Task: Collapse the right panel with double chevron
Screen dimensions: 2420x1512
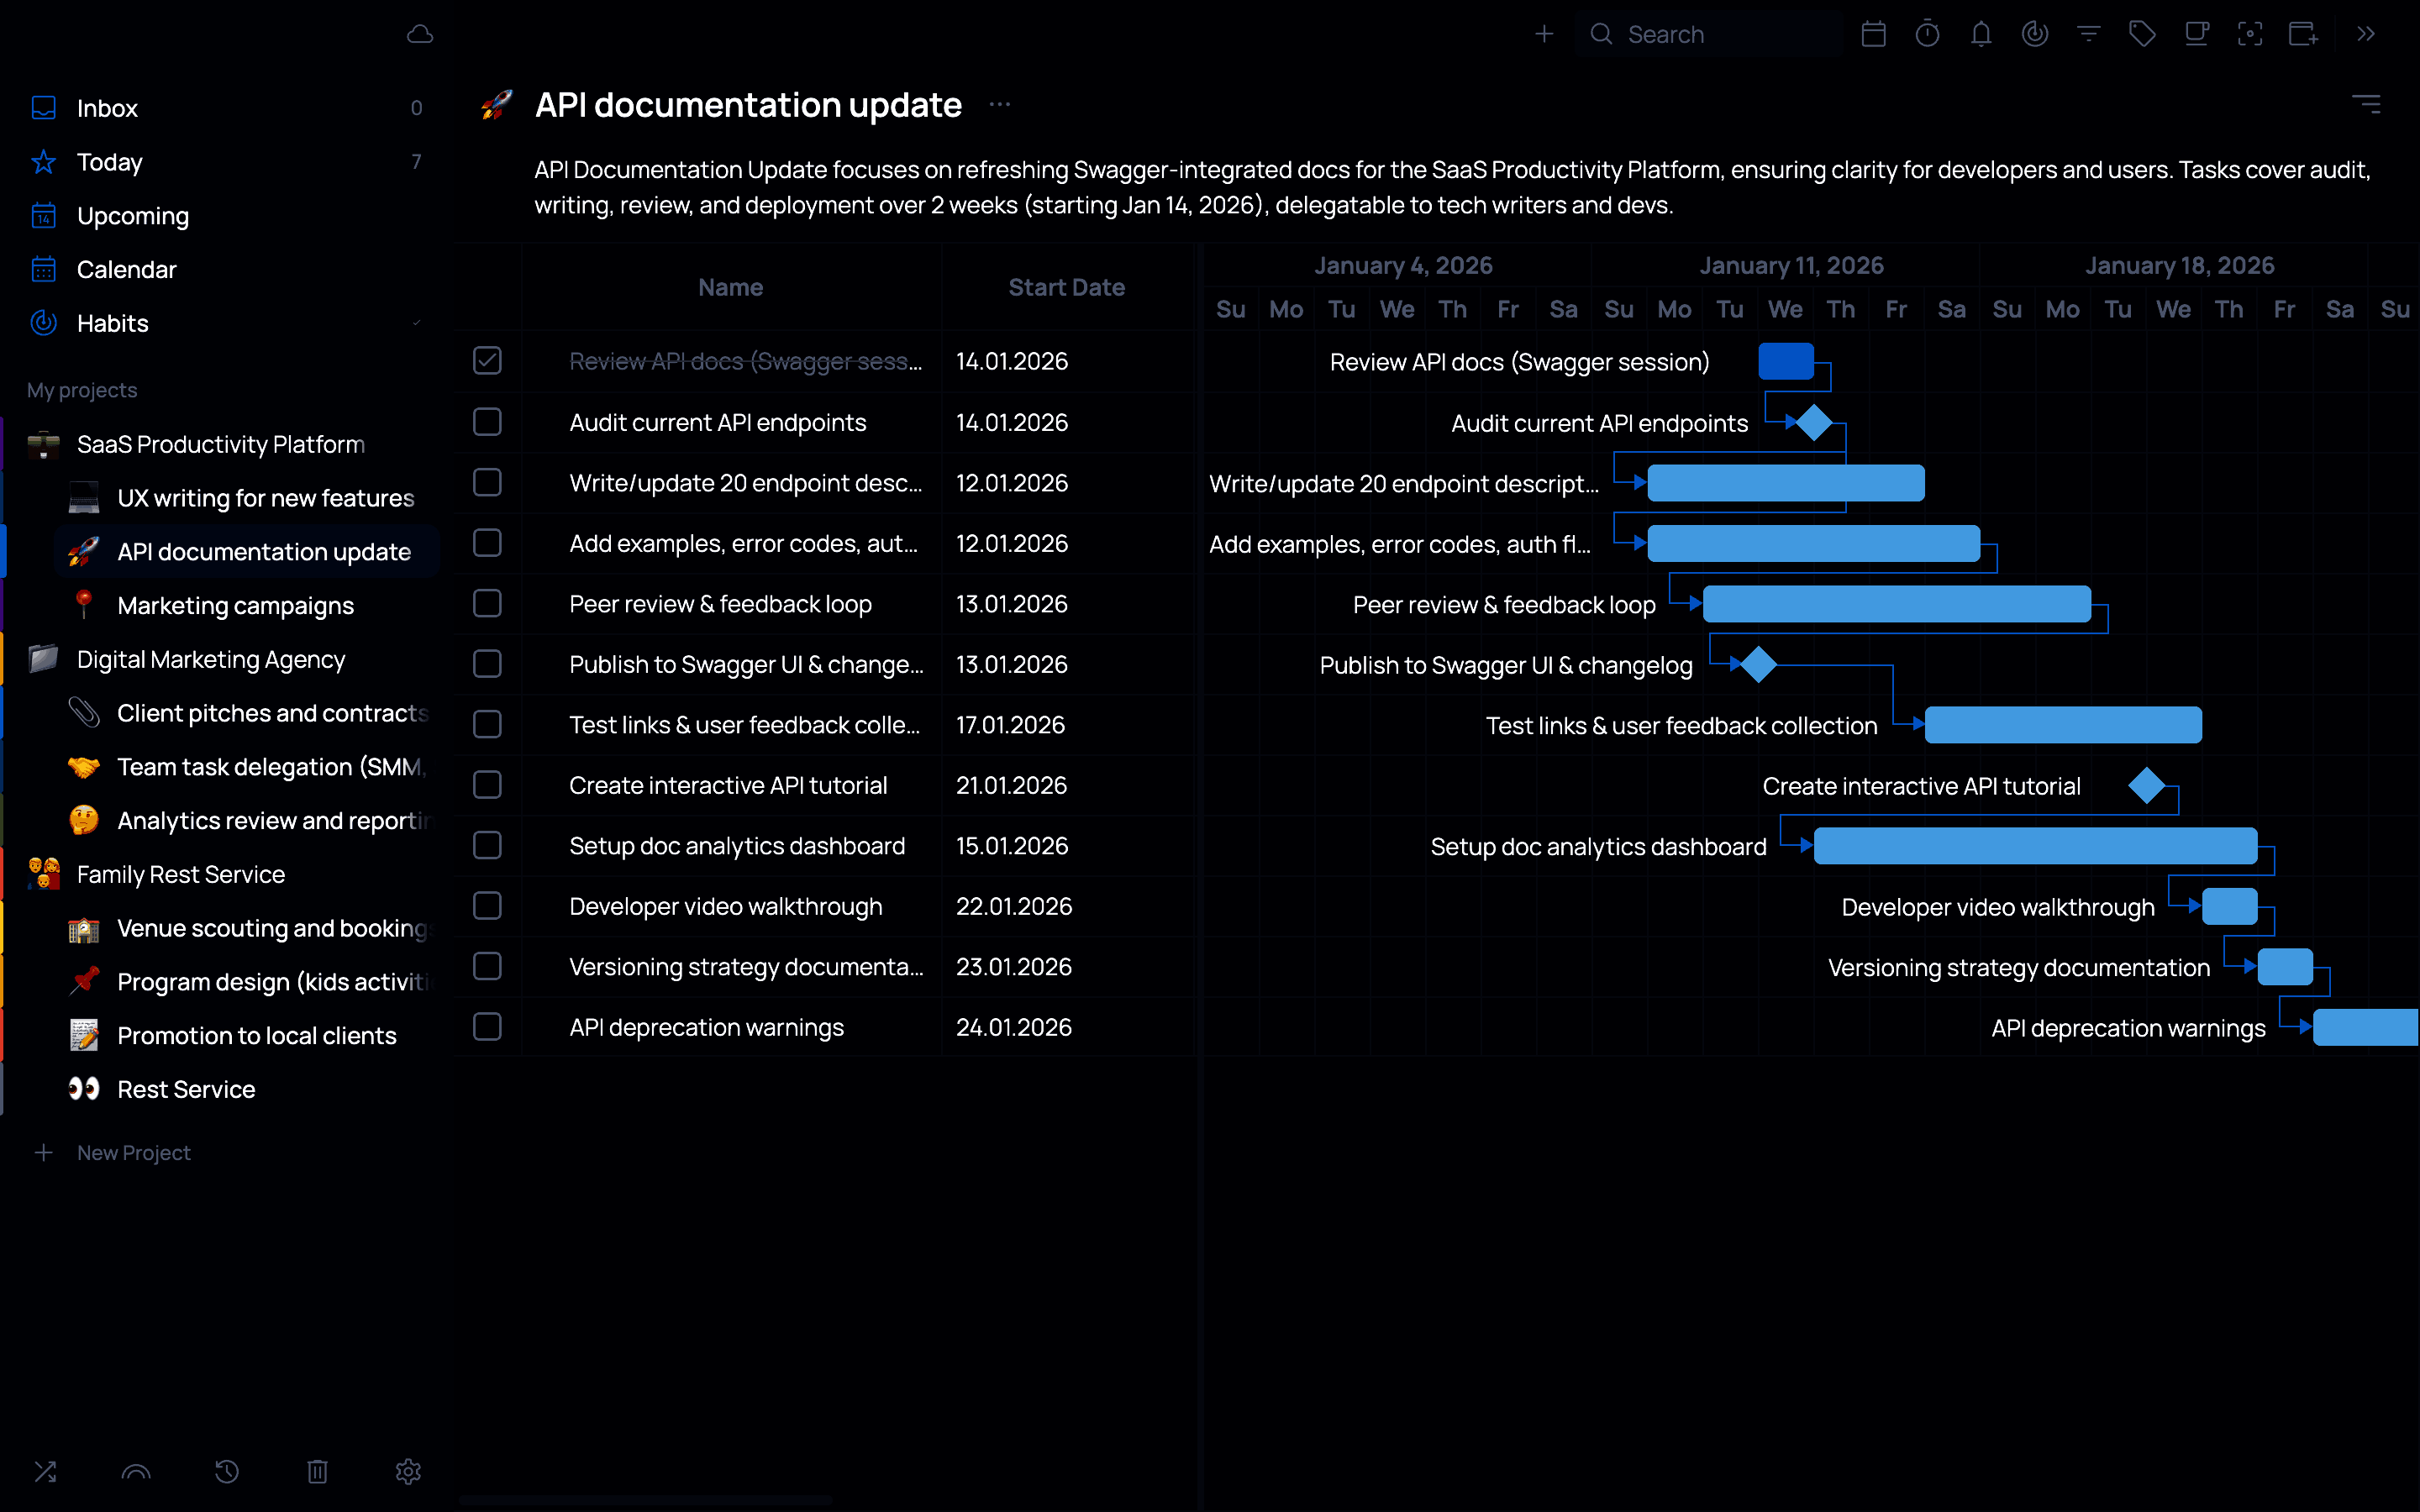Action: click(2365, 34)
